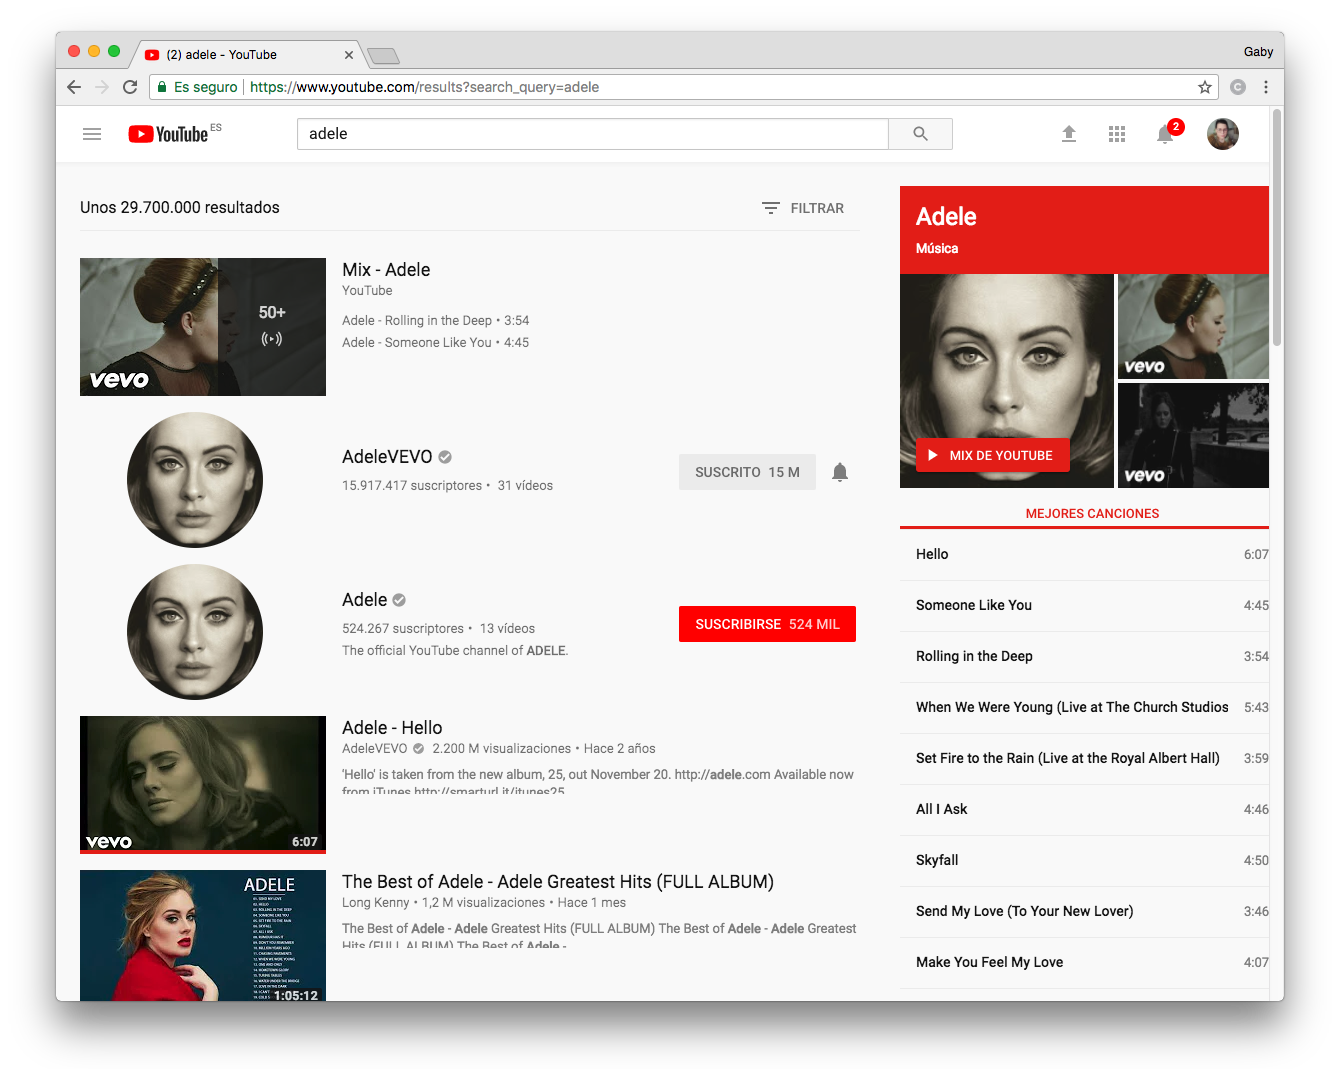Open the YouTube hamburger guide menu
The height and width of the screenshot is (1081, 1340).
[x=92, y=134]
